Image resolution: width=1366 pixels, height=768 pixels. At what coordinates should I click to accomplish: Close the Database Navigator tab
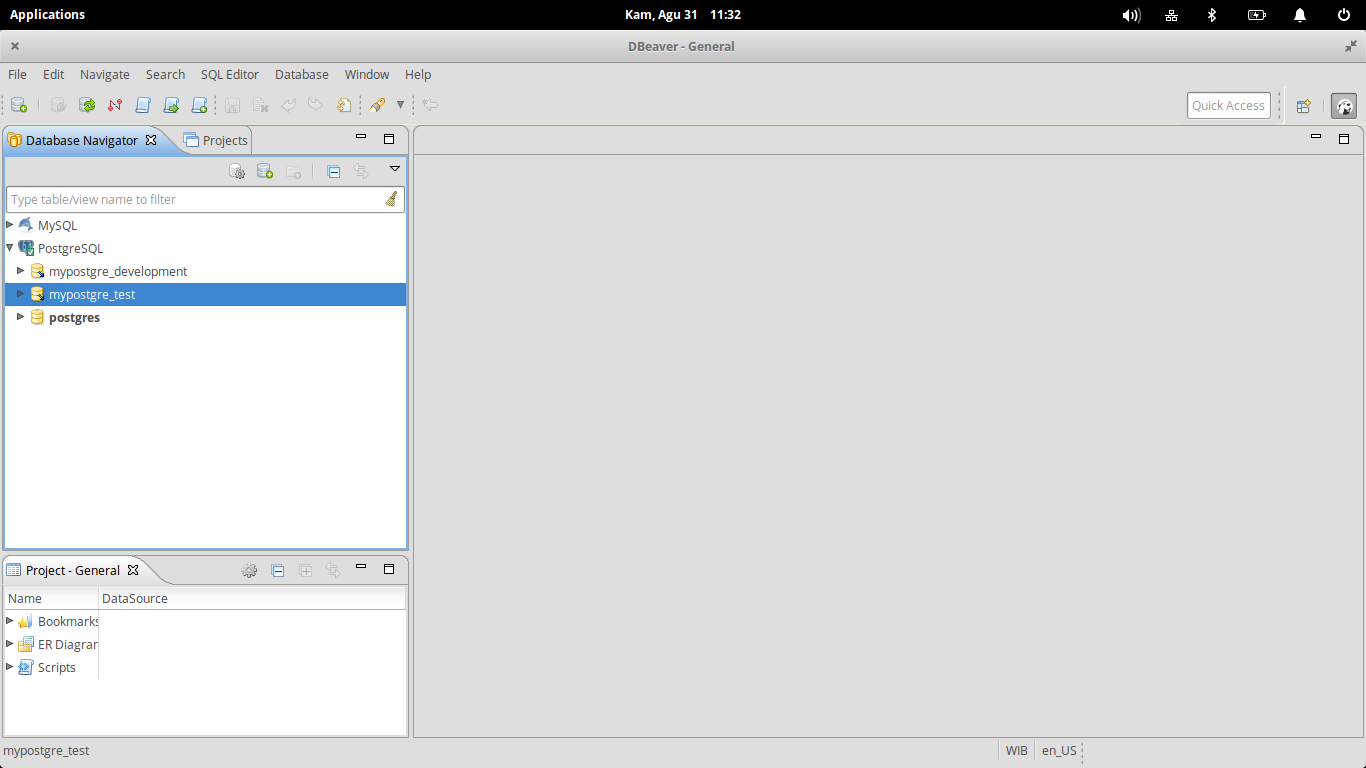(x=151, y=140)
